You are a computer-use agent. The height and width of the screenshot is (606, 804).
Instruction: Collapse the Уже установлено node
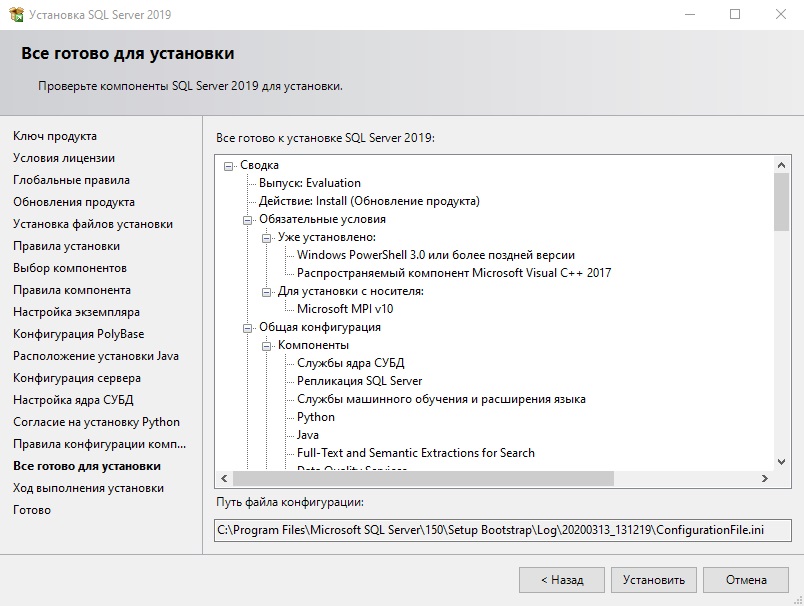(x=267, y=238)
